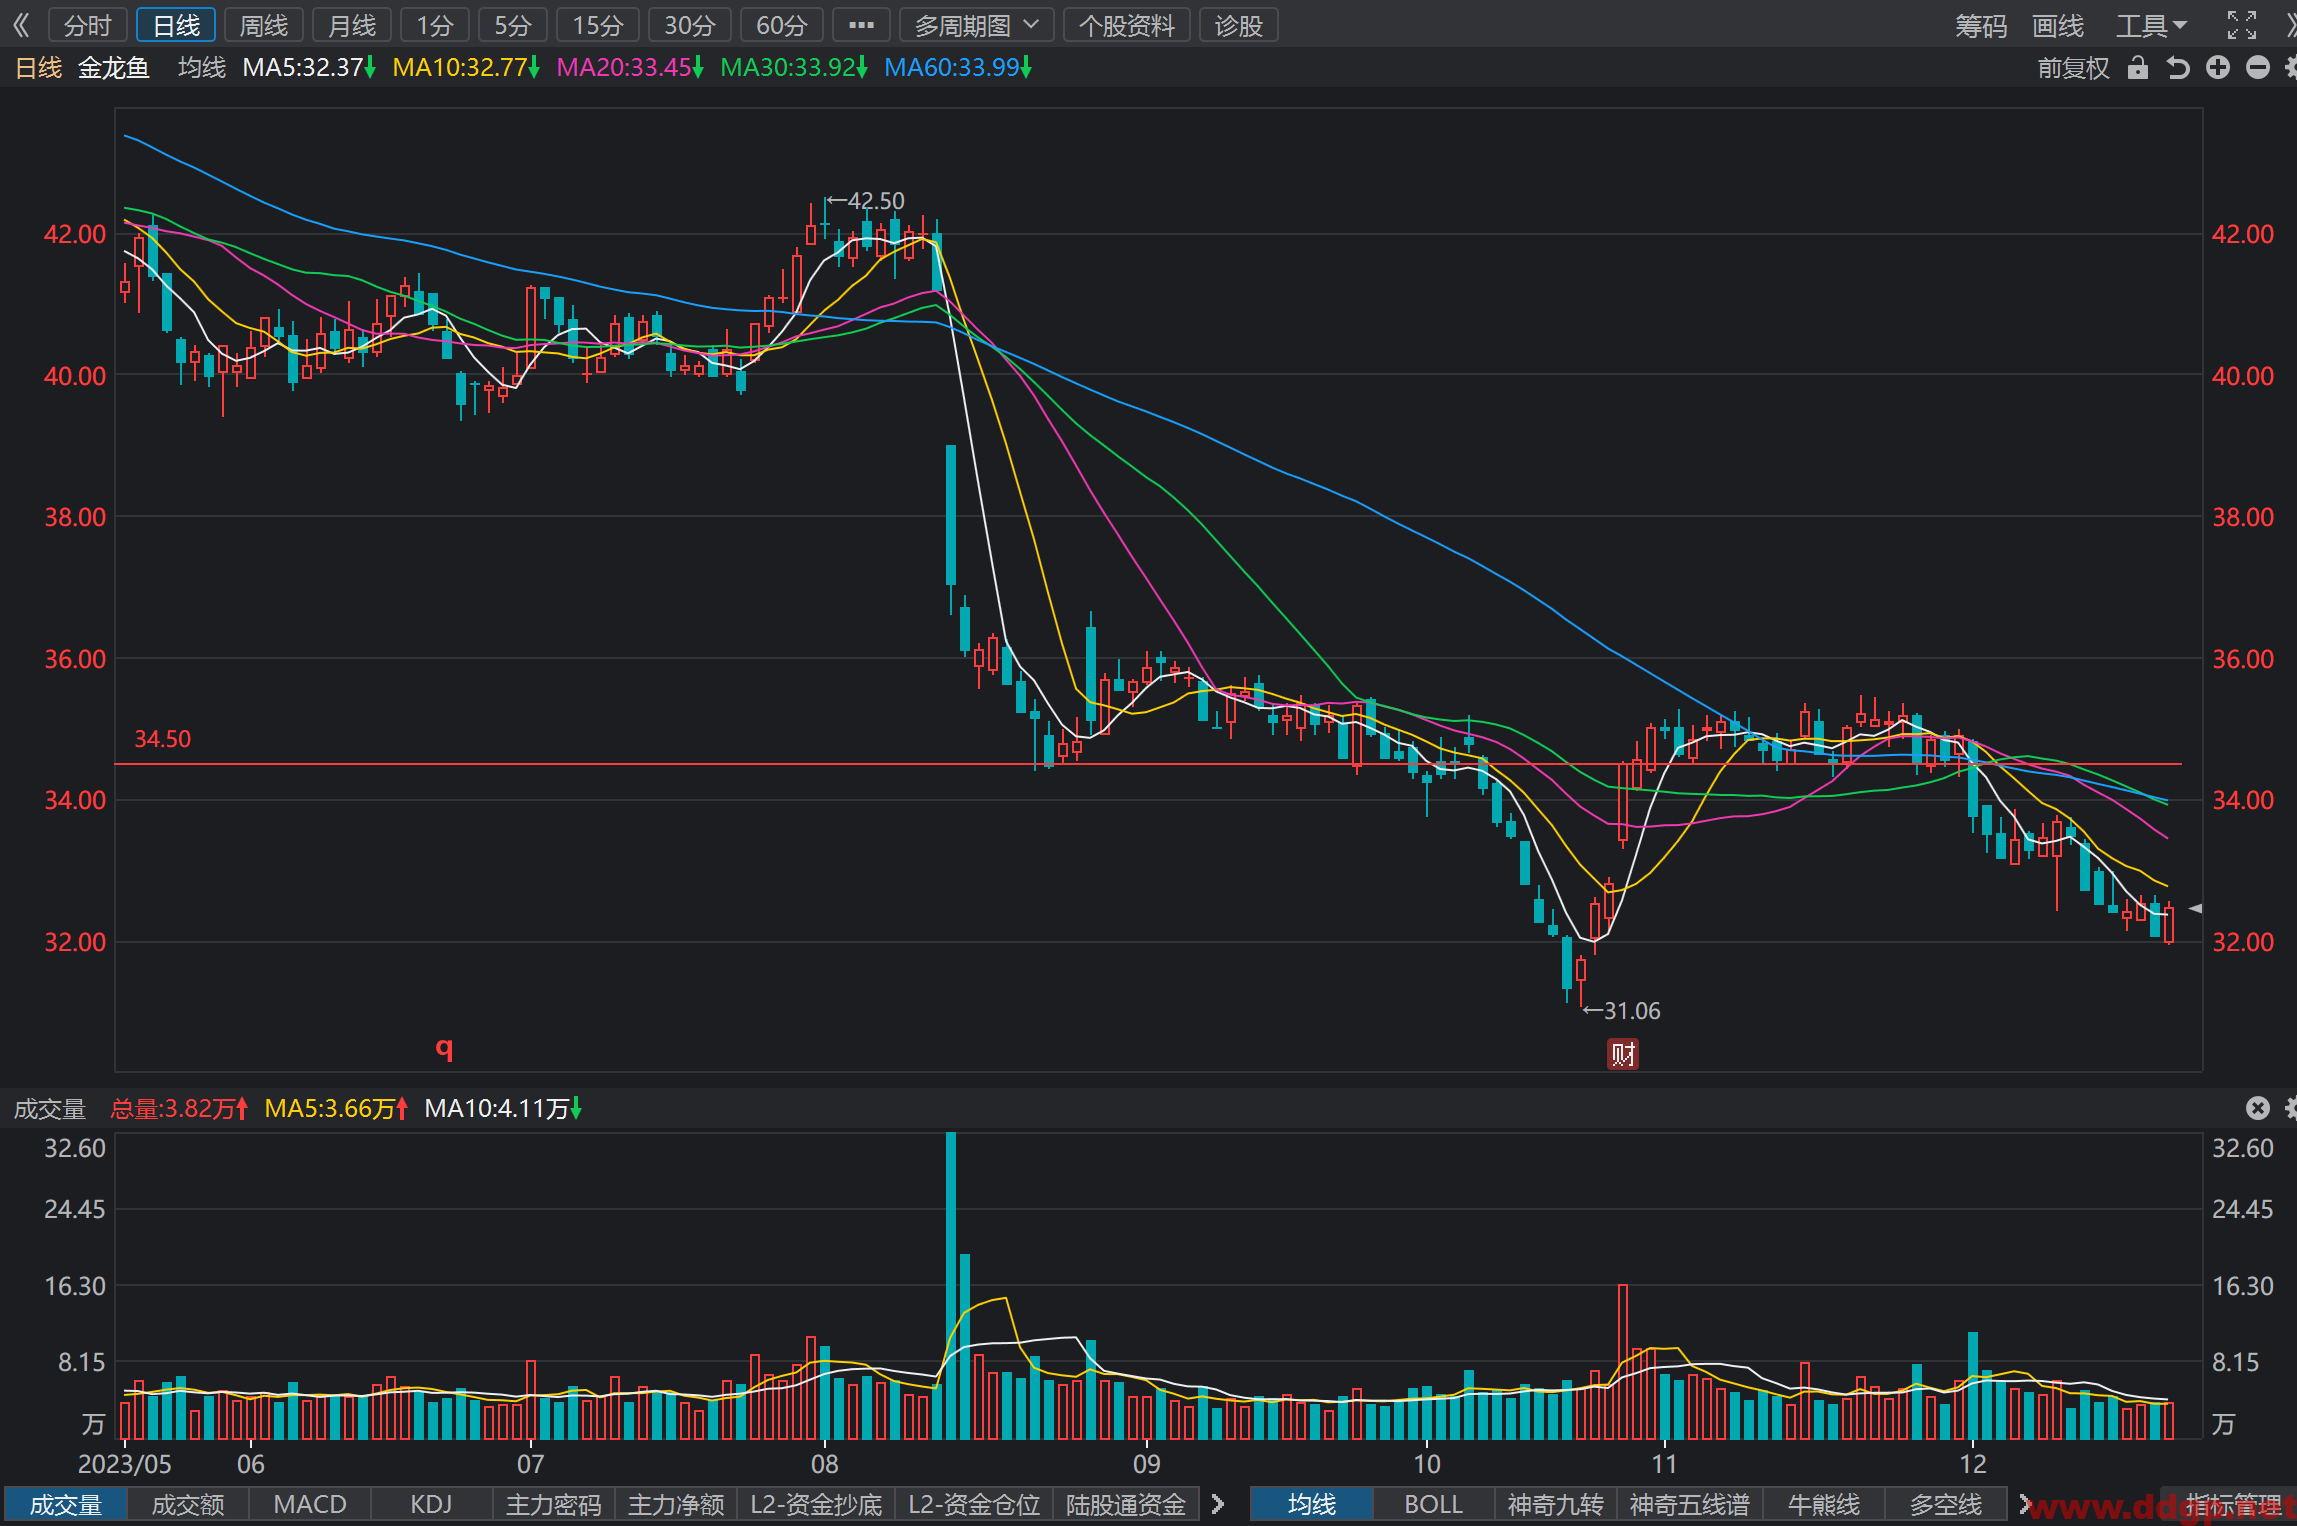Select the 均线 main-chart overlay tab
Screen dimensions: 2297x1526
pyautogui.click(x=1312, y=1504)
